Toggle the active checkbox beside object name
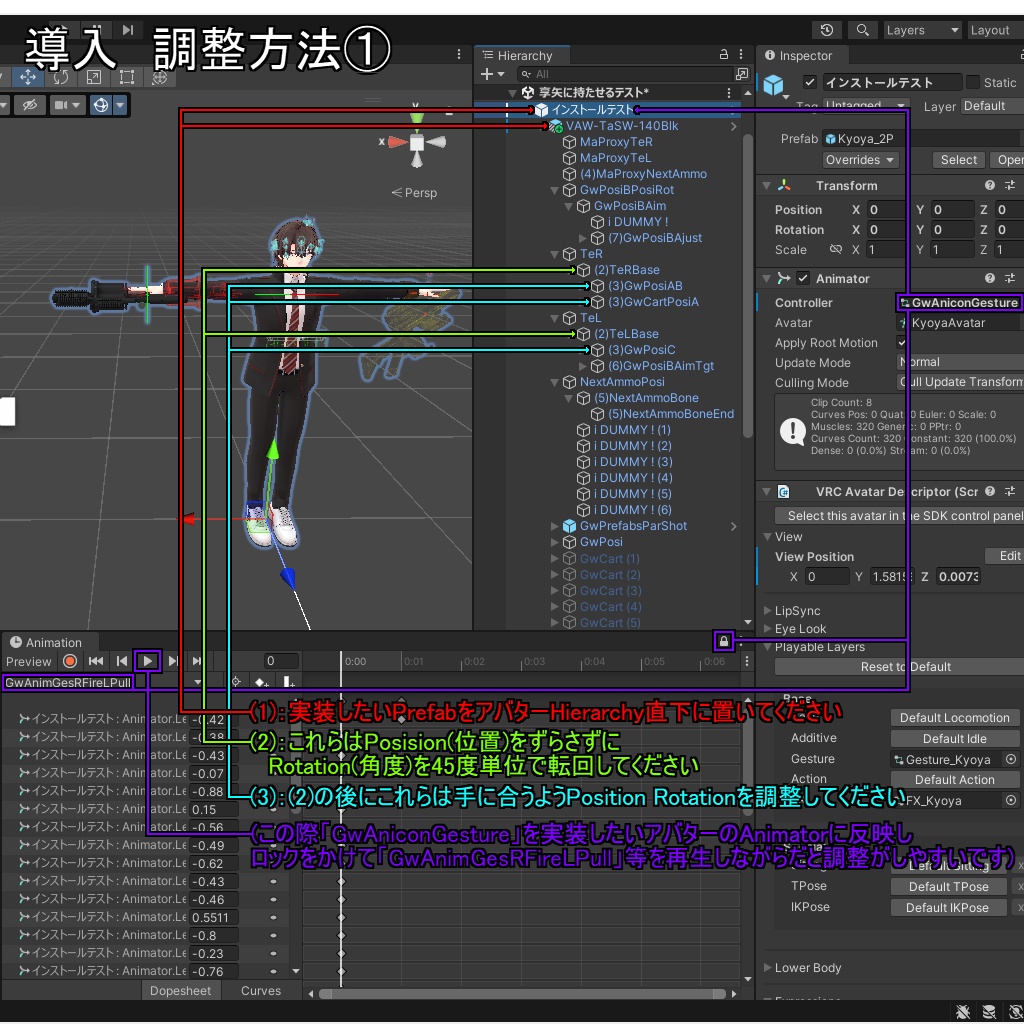1024x1024 pixels. pos(810,82)
